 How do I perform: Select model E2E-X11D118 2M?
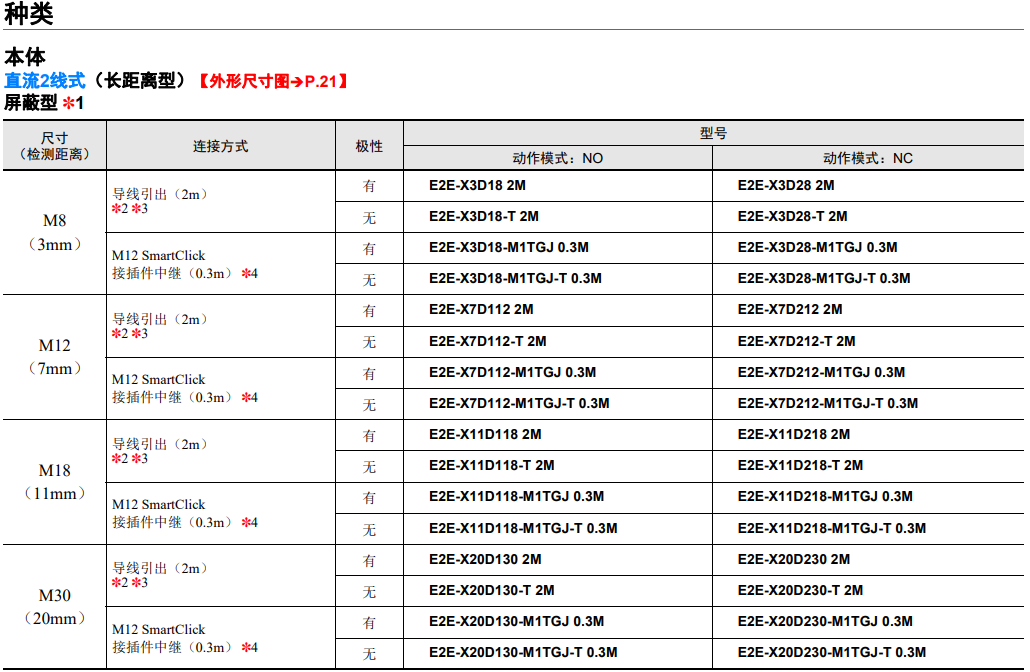485,434
